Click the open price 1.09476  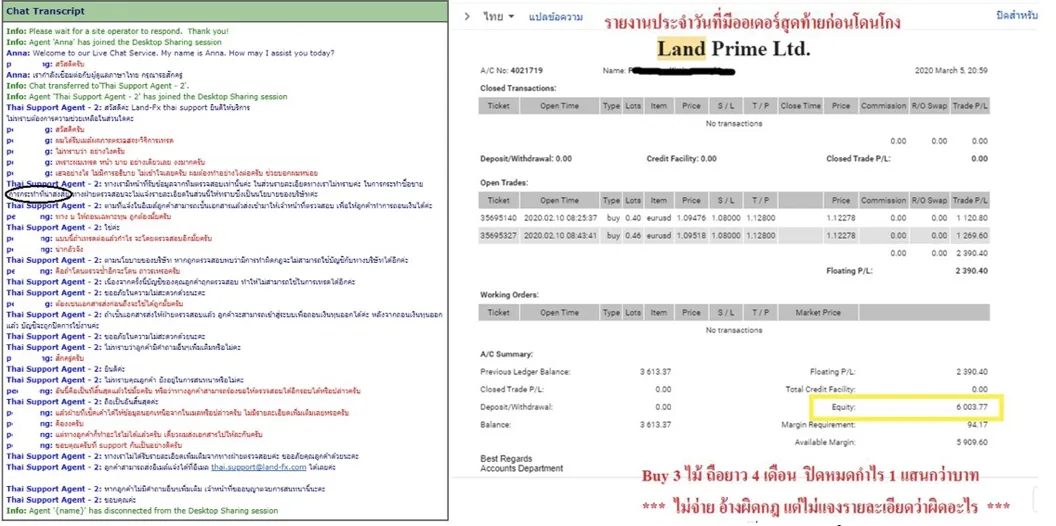tap(691, 218)
